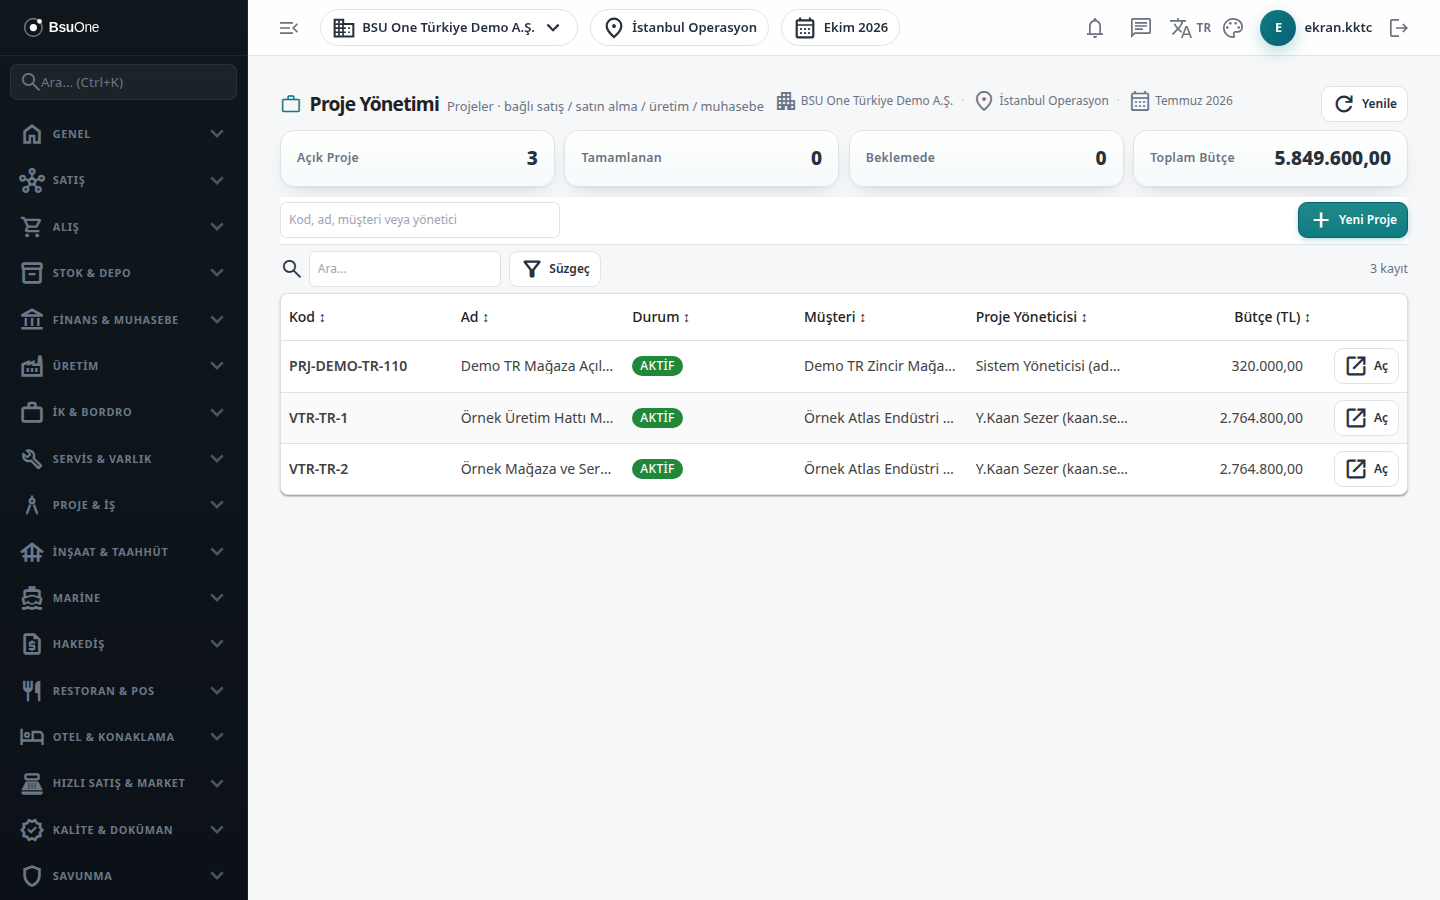
Task: Collapse the sidebar with the menu toggle icon
Action: [289, 28]
